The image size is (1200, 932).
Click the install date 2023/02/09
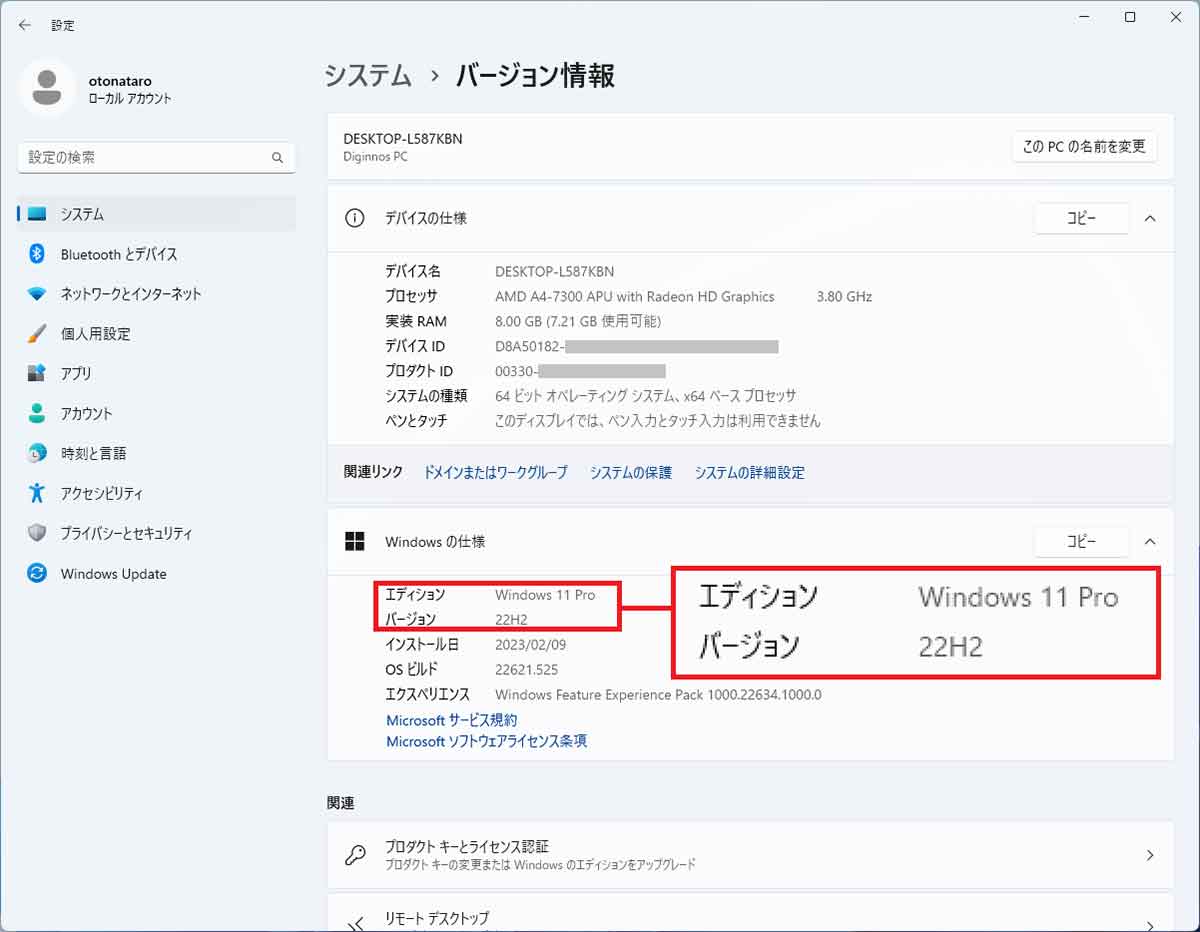pyautogui.click(x=530, y=644)
